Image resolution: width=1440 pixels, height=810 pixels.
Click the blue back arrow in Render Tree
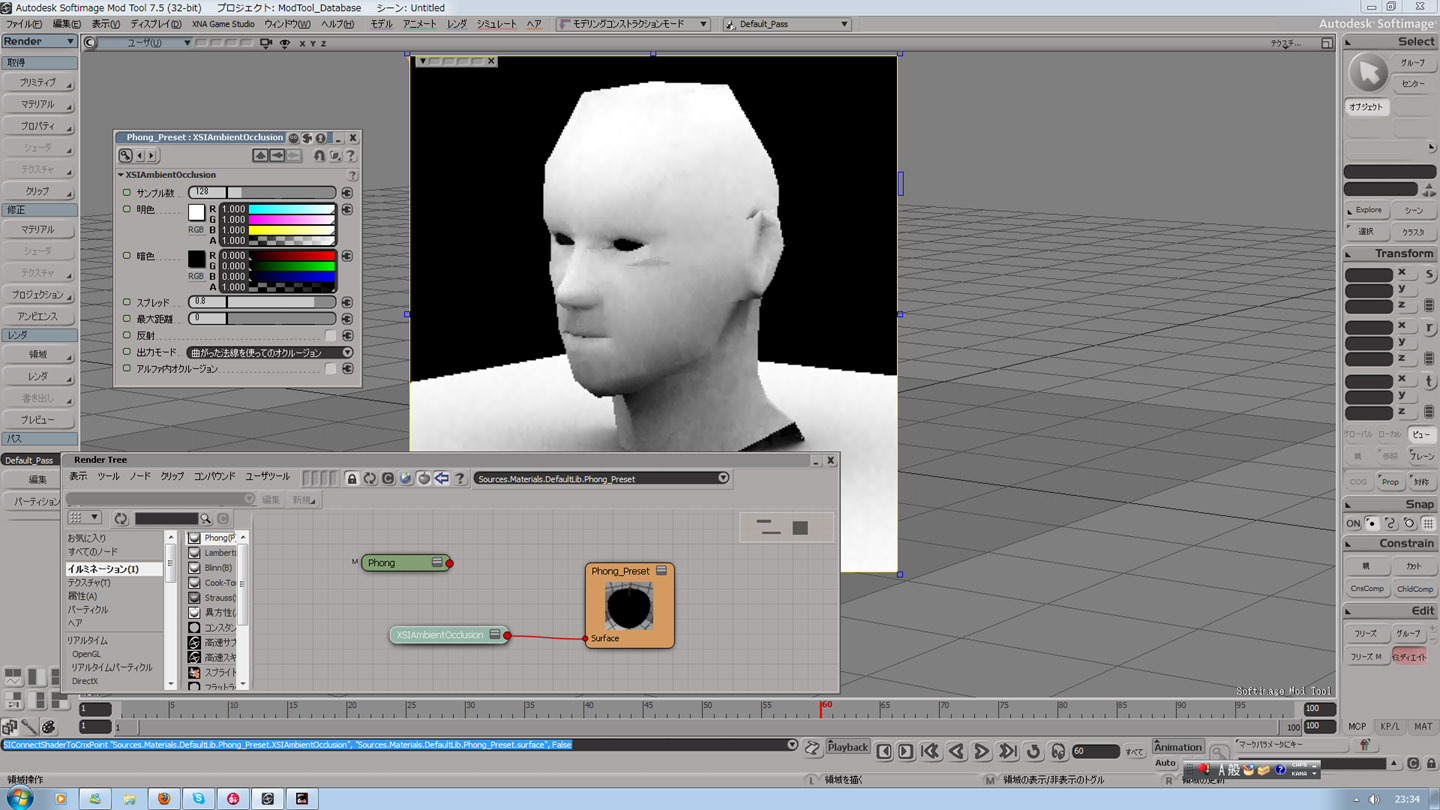coord(442,479)
